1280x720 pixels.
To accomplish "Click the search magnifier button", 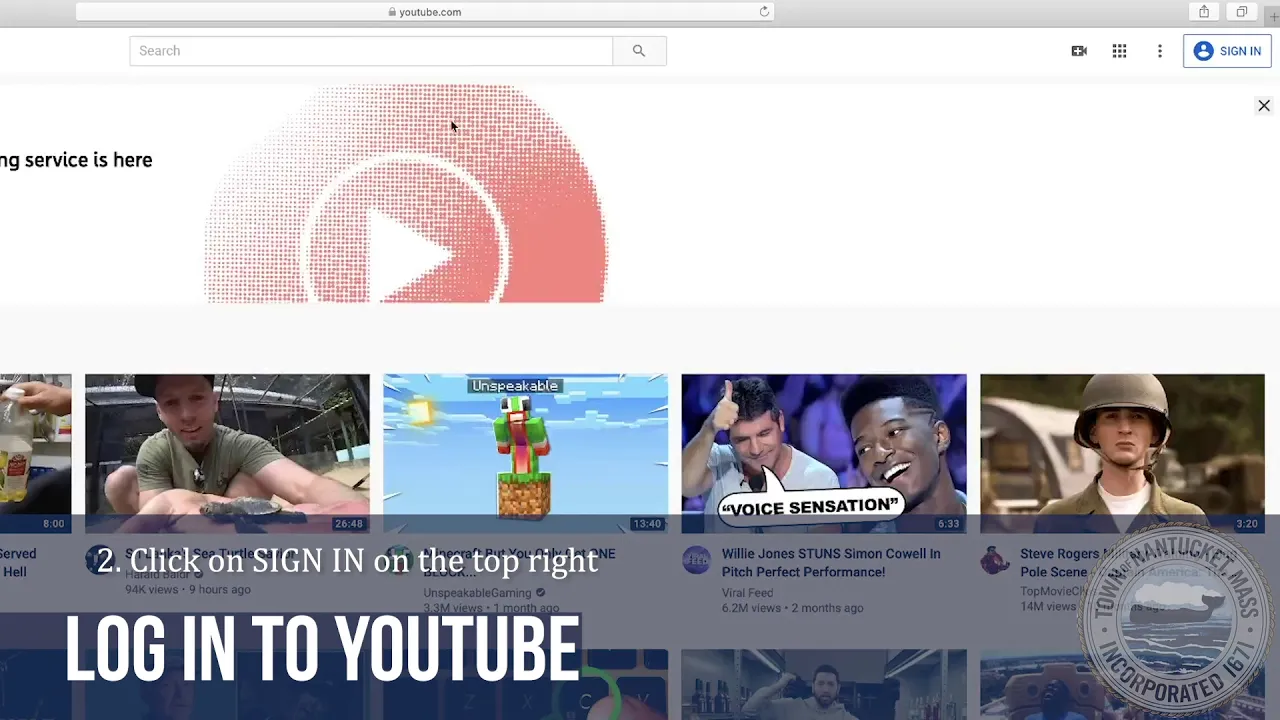I will coord(639,51).
